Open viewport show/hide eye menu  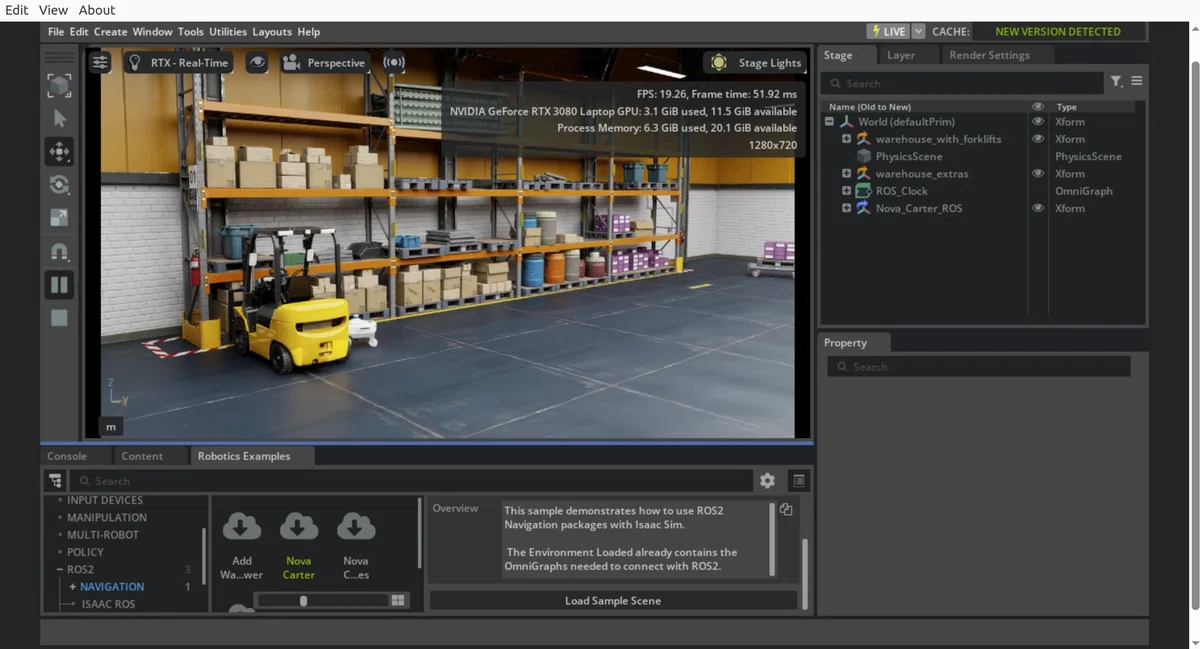coord(257,62)
